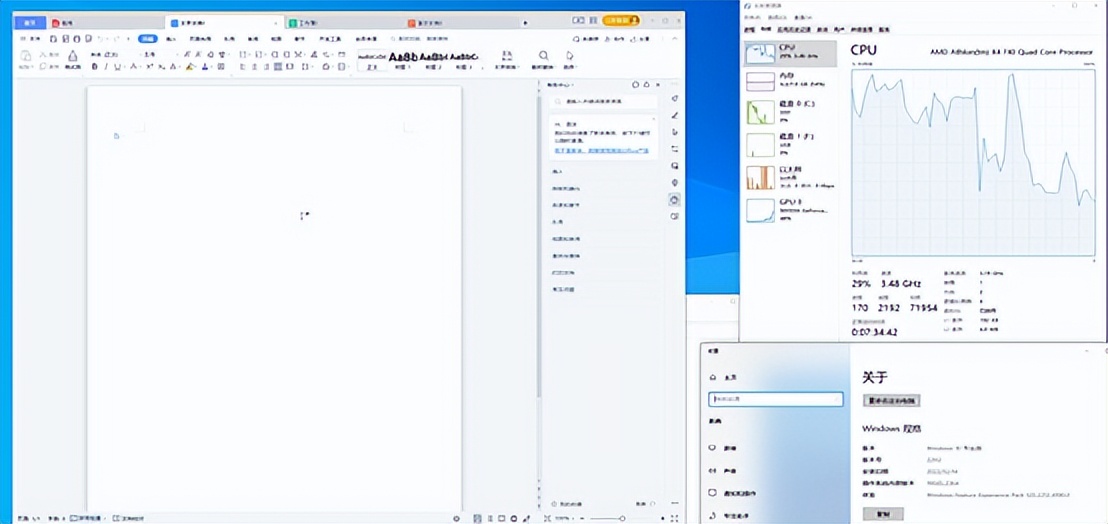The image size is (1108, 524).
Task: Close the WPS right side pane
Action: pyautogui.click(x=656, y=85)
